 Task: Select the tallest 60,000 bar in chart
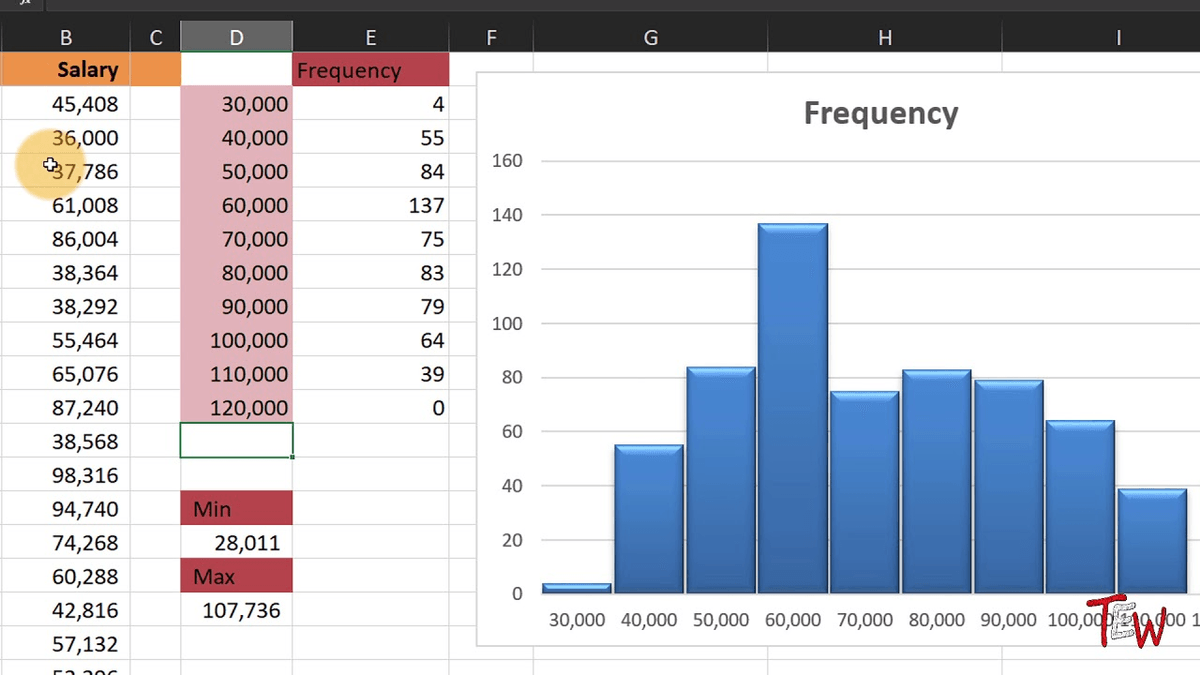(x=793, y=400)
